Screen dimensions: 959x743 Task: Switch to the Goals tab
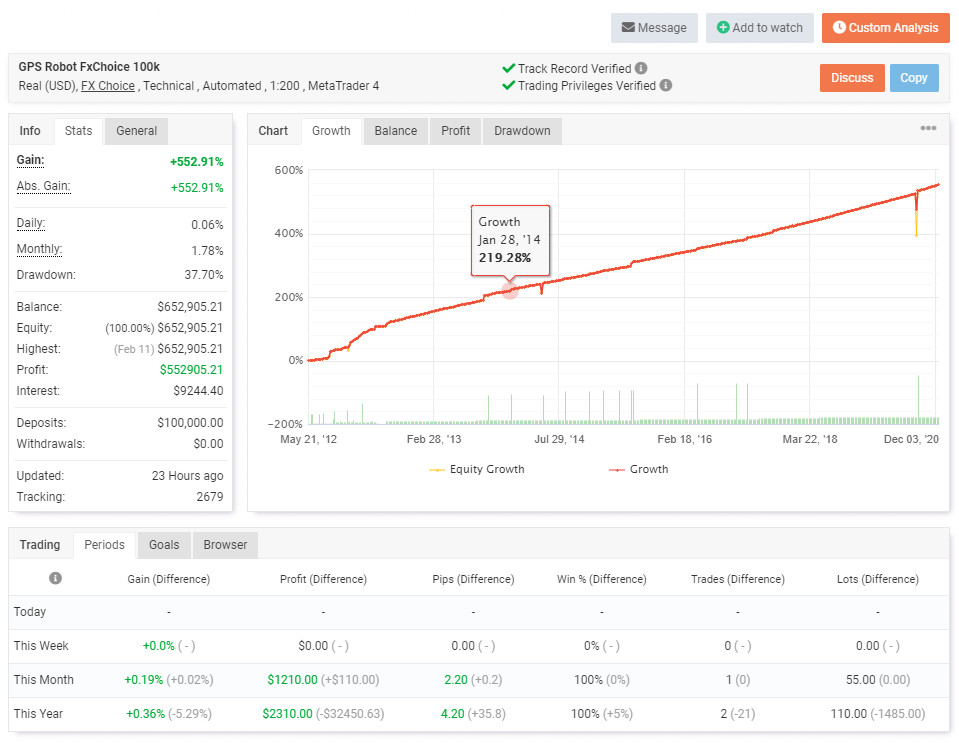click(x=164, y=545)
